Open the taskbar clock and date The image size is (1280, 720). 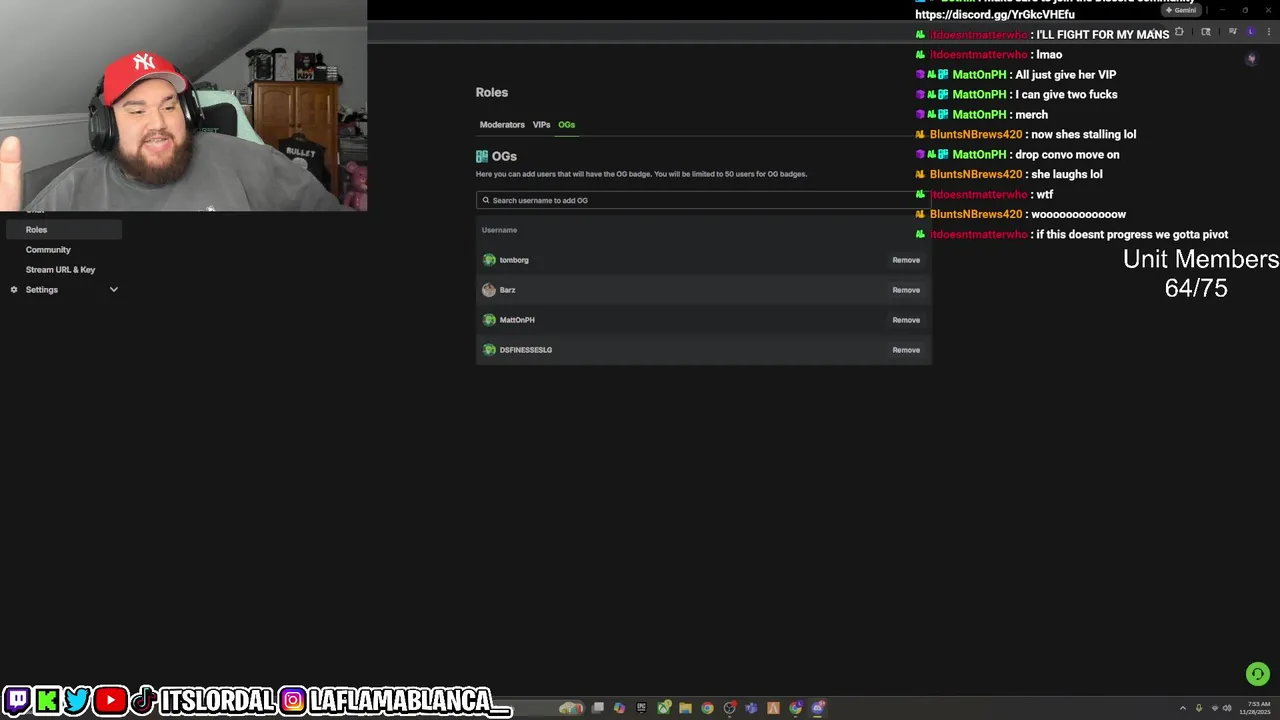click(x=1255, y=708)
